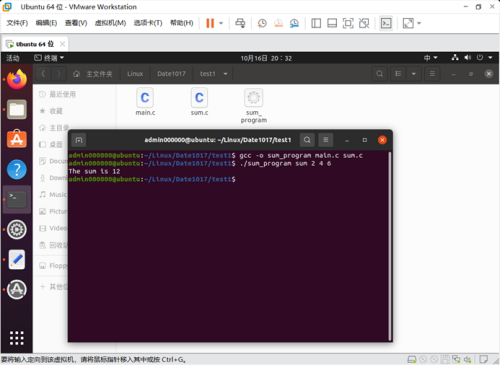Revert to the previous snapshot icon
The image size is (500, 365).
coord(278,23)
